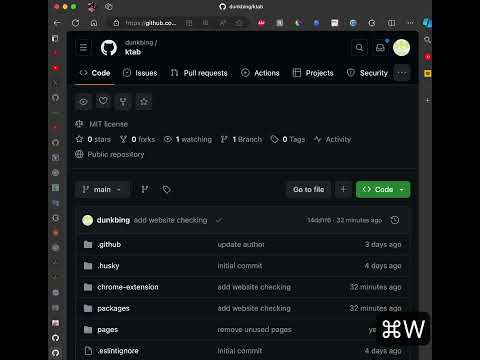
Task: Click the heart sponsor button
Action: tap(103, 101)
